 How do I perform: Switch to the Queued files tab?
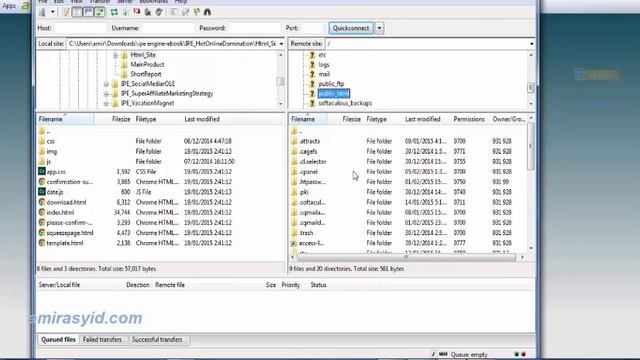[x=58, y=340]
